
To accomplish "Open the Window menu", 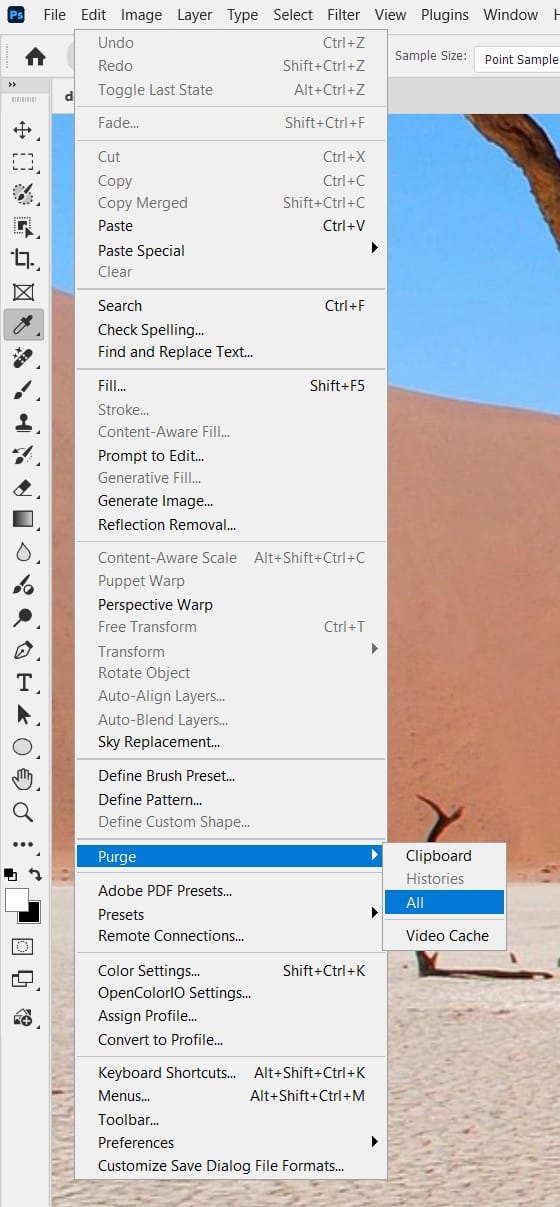I will [511, 15].
